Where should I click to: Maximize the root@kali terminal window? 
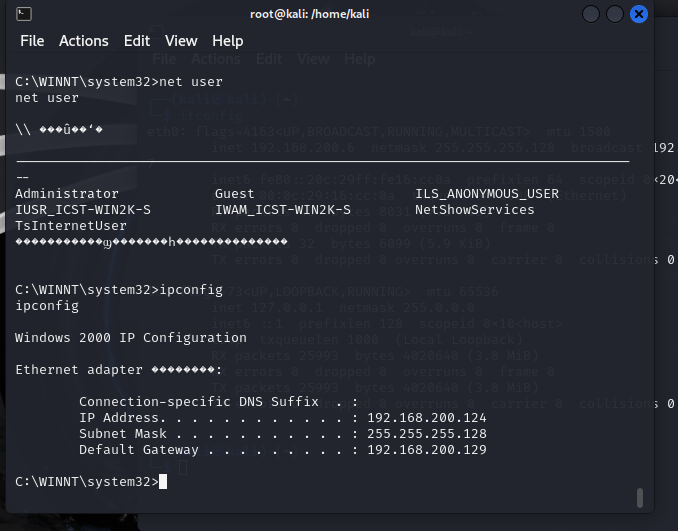615,14
